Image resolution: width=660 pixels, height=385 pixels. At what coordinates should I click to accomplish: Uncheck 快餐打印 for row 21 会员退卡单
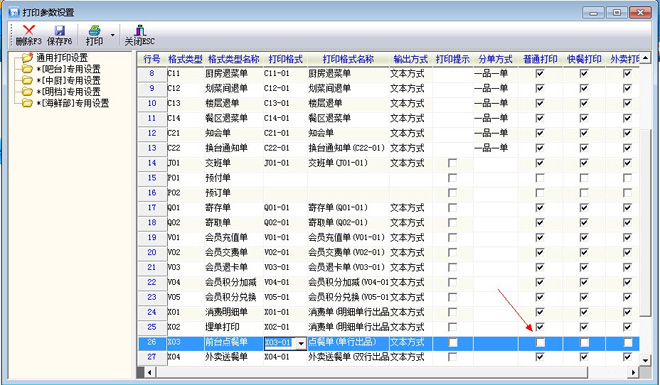[584, 267]
